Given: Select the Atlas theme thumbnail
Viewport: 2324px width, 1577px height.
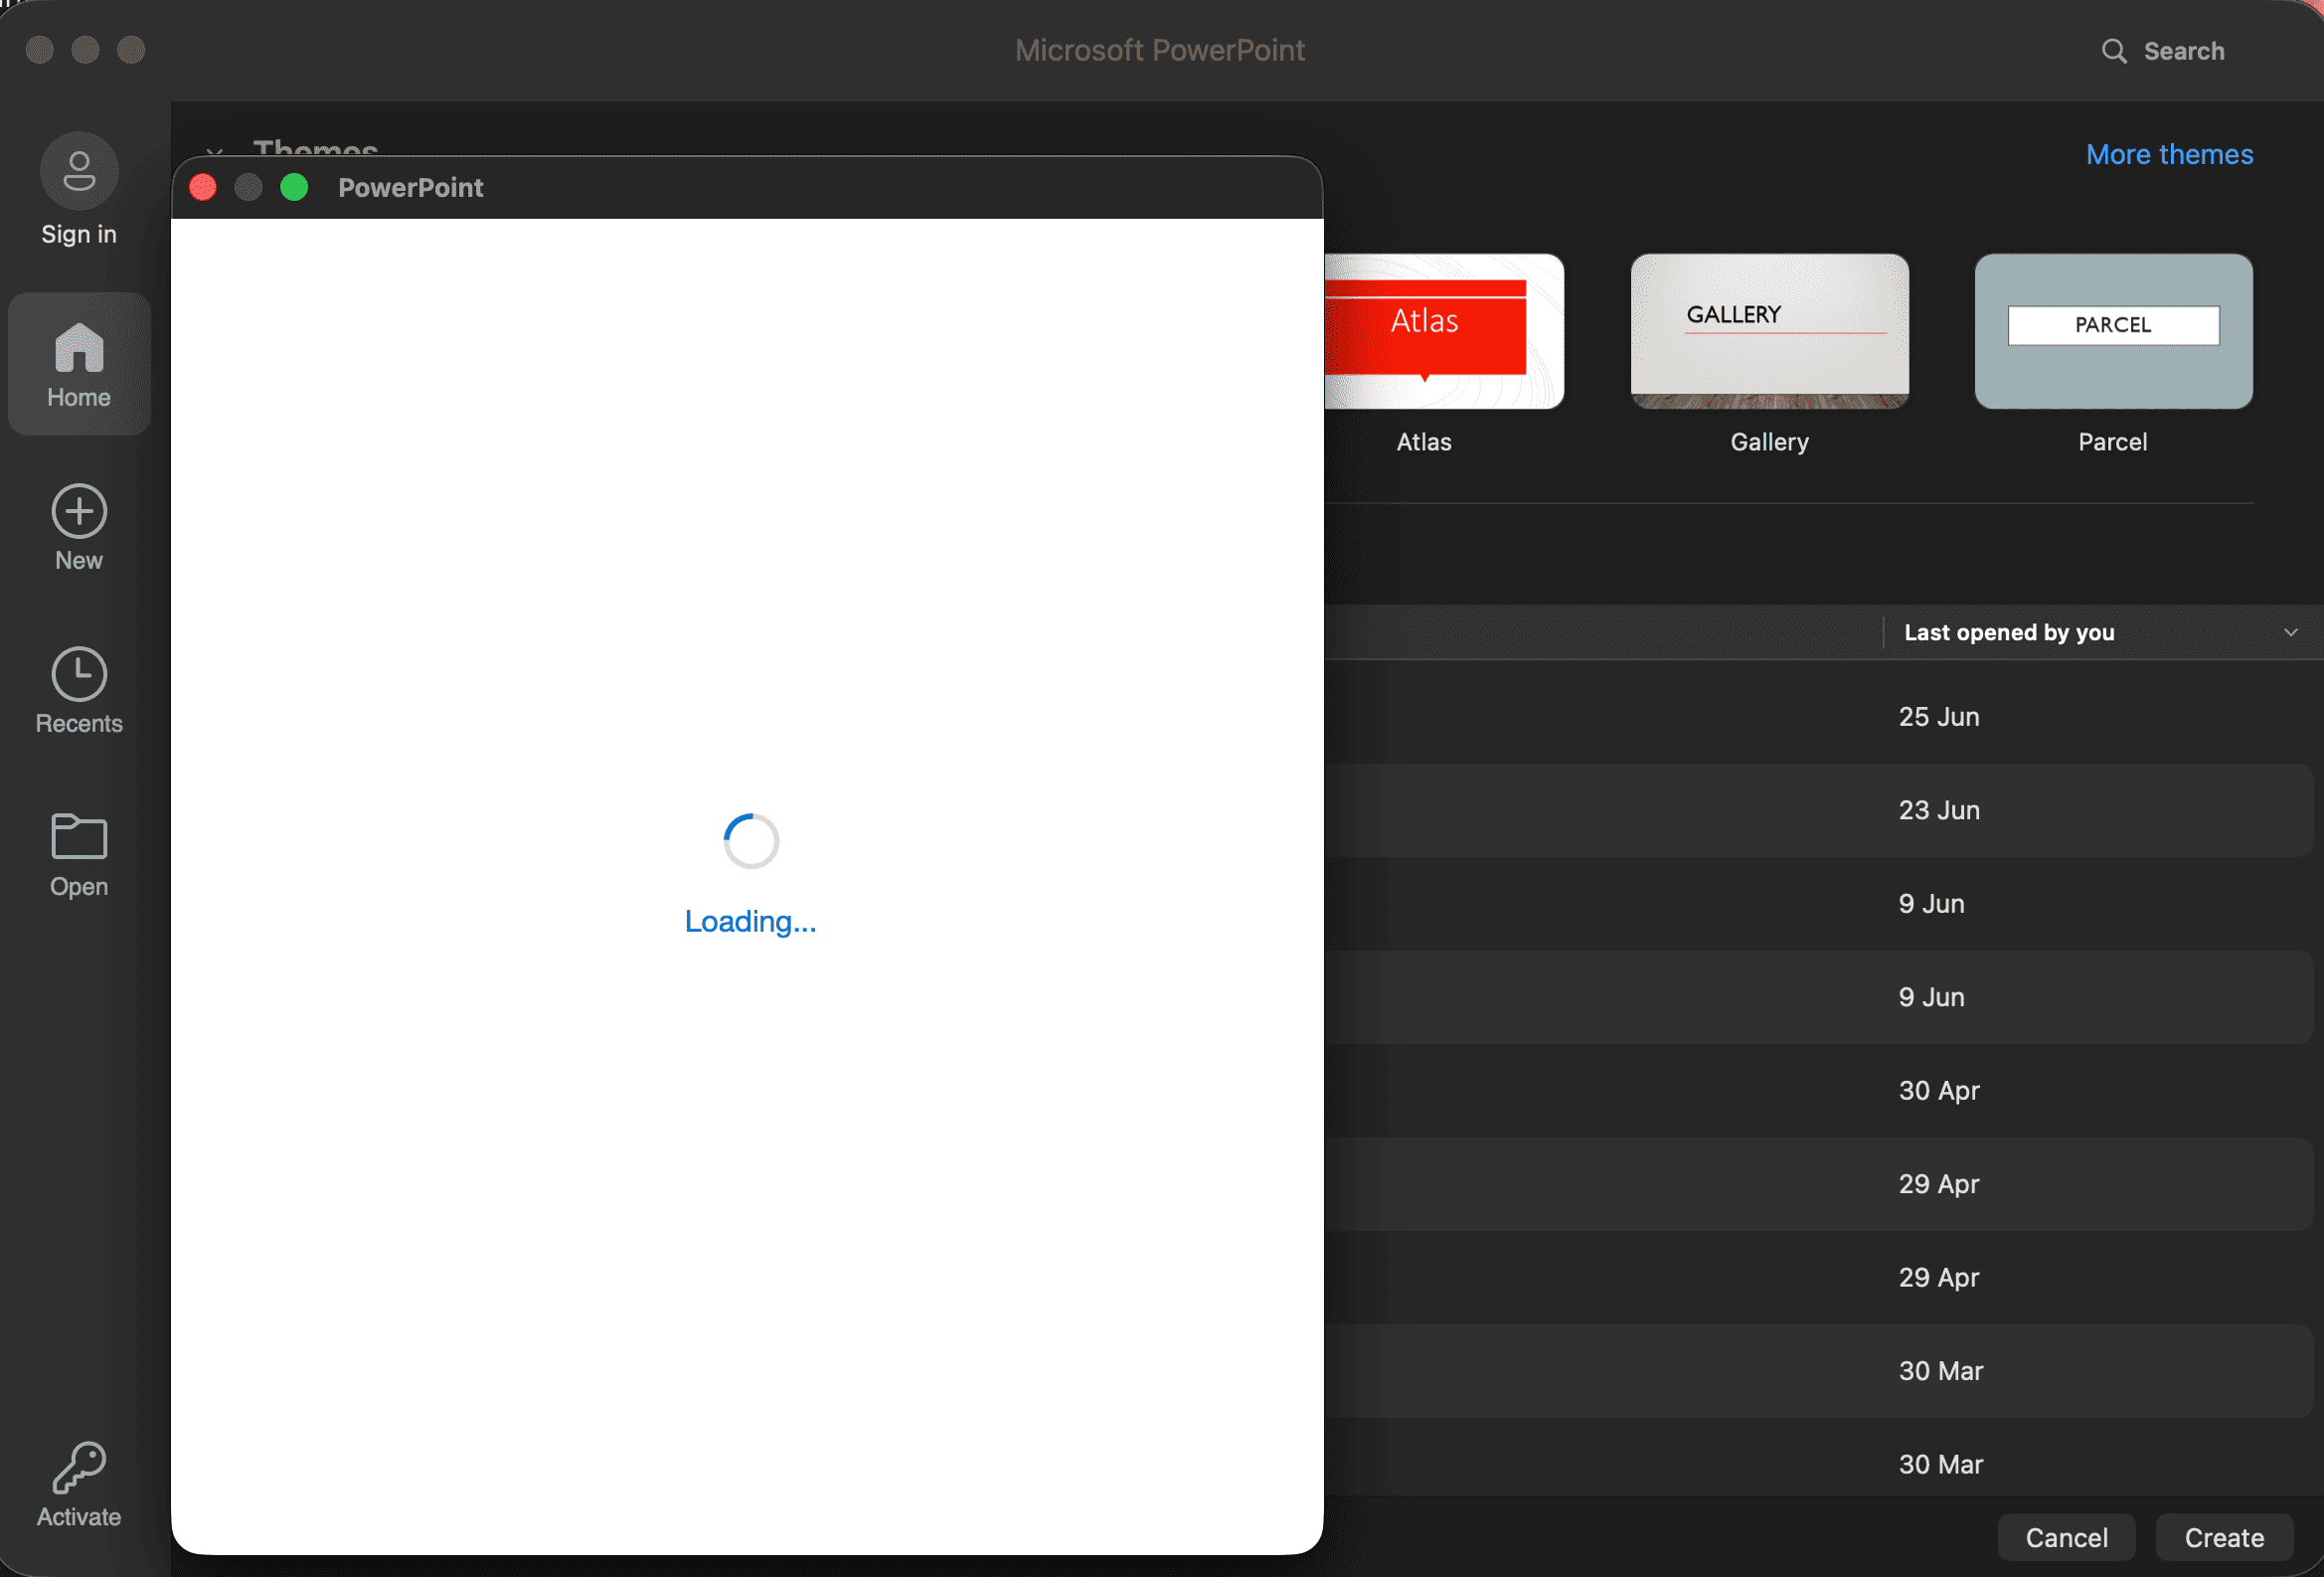Looking at the screenshot, I should 1444,331.
